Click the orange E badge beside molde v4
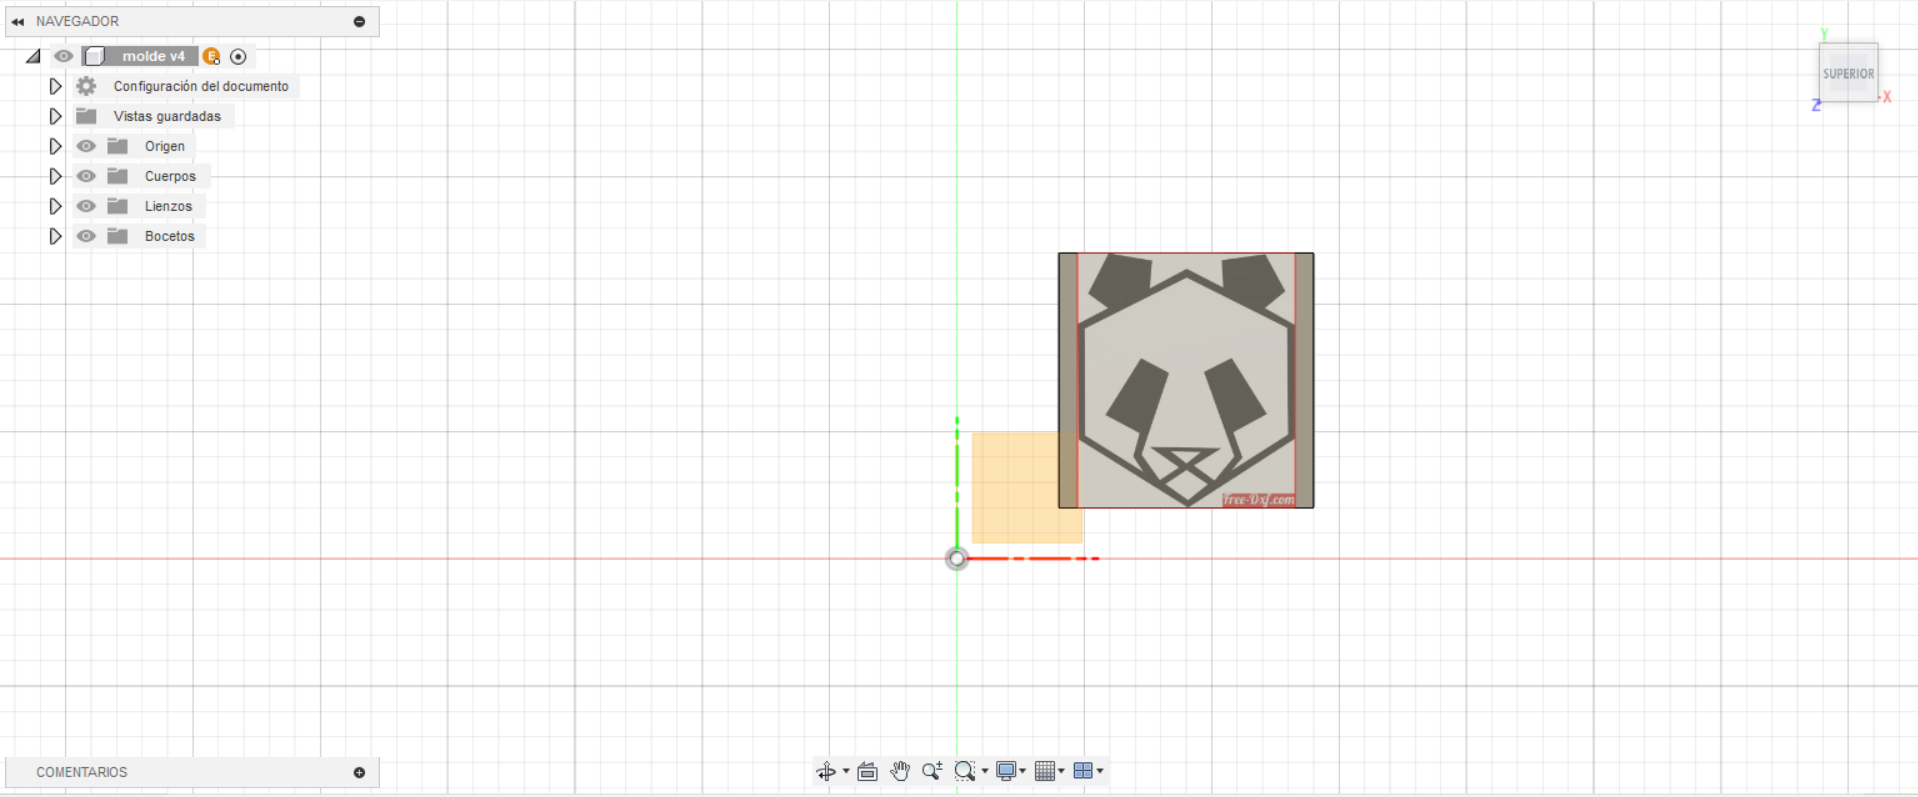Viewport: 1918px width, 797px height. point(211,56)
